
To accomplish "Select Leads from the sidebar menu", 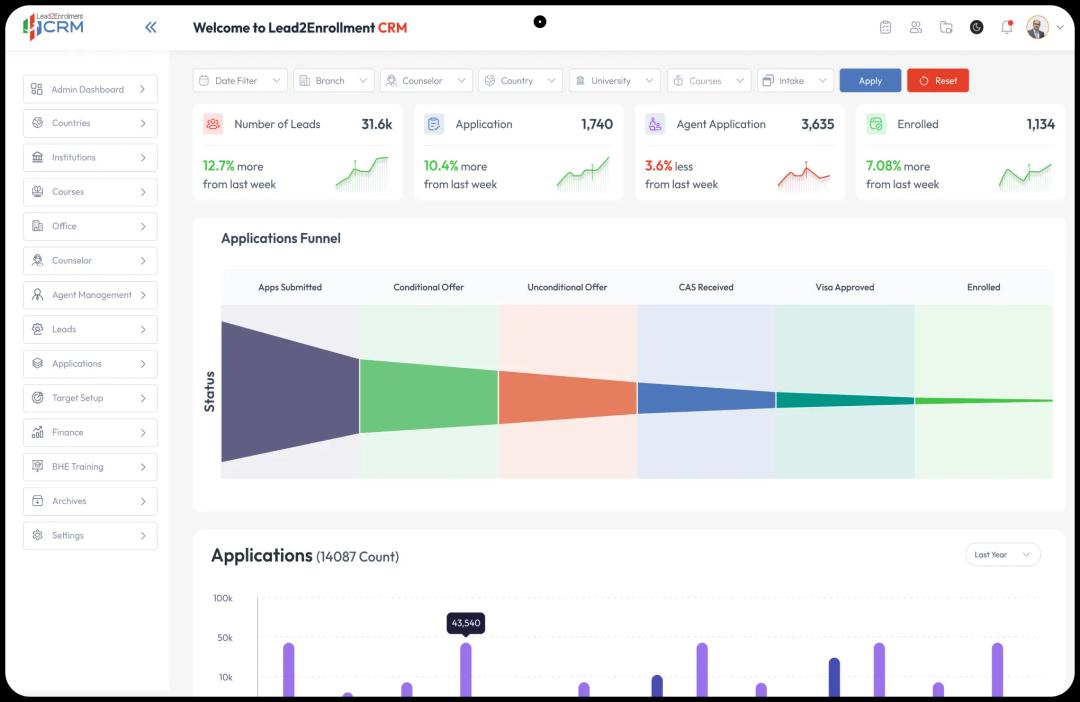I will point(90,329).
